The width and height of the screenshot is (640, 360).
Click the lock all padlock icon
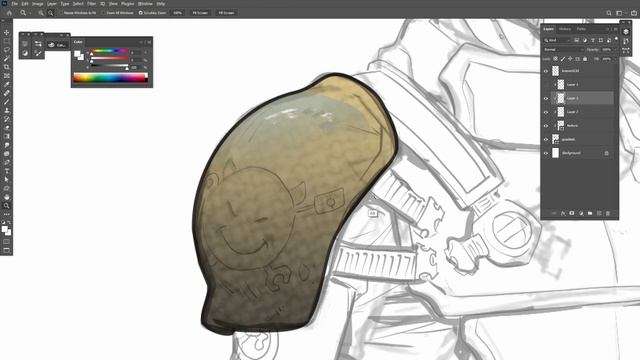(585, 59)
